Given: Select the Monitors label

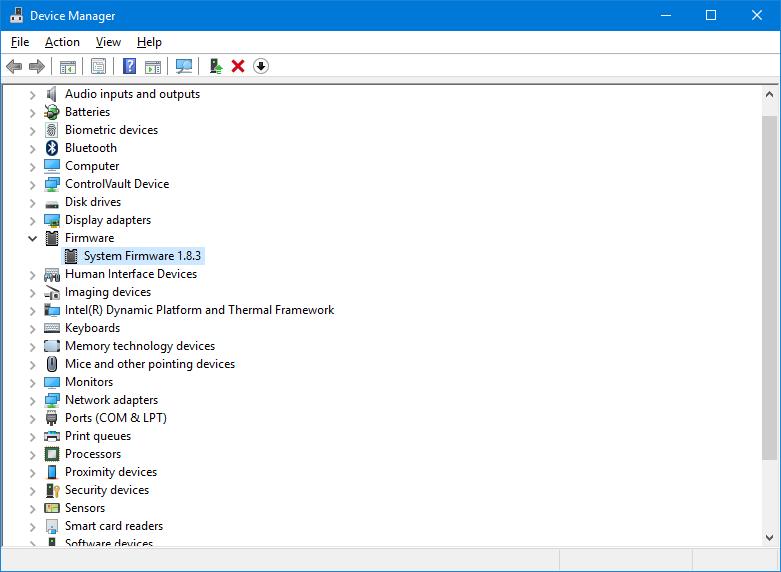Looking at the screenshot, I should pos(89,382).
